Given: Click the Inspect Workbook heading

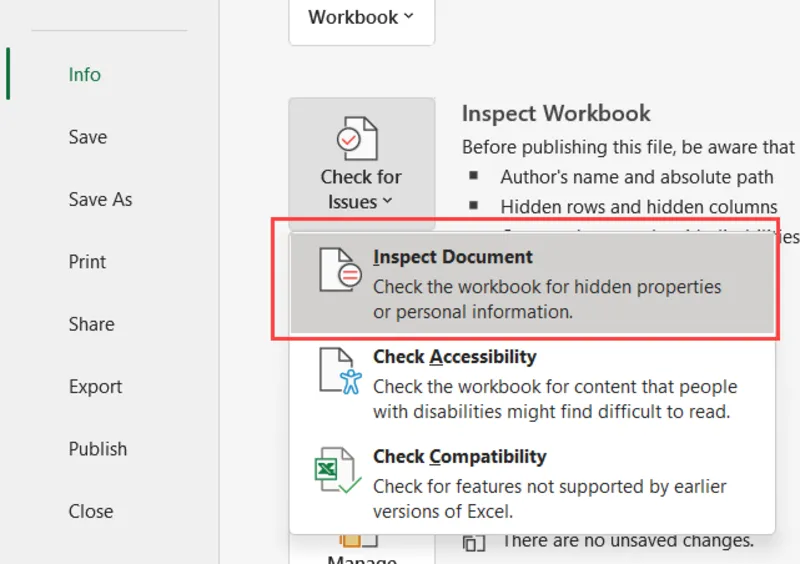Looking at the screenshot, I should tap(556, 113).
